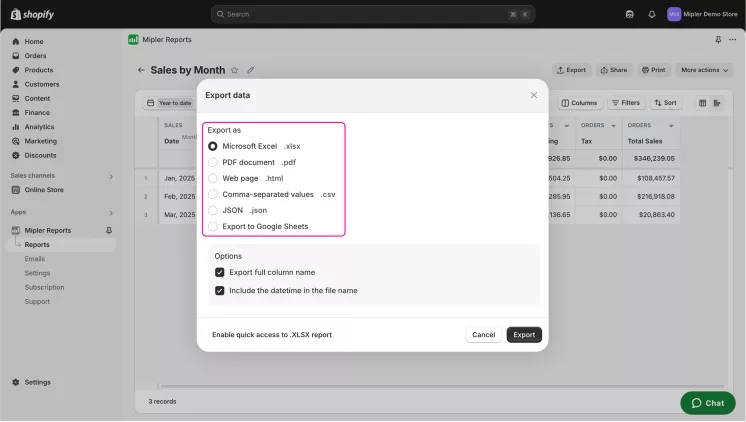Image resolution: width=746 pixels, height=422 pixels.
Task: Open ORDERS Total Sales column dropdown arrow
Action: click(x=671, y=126)
